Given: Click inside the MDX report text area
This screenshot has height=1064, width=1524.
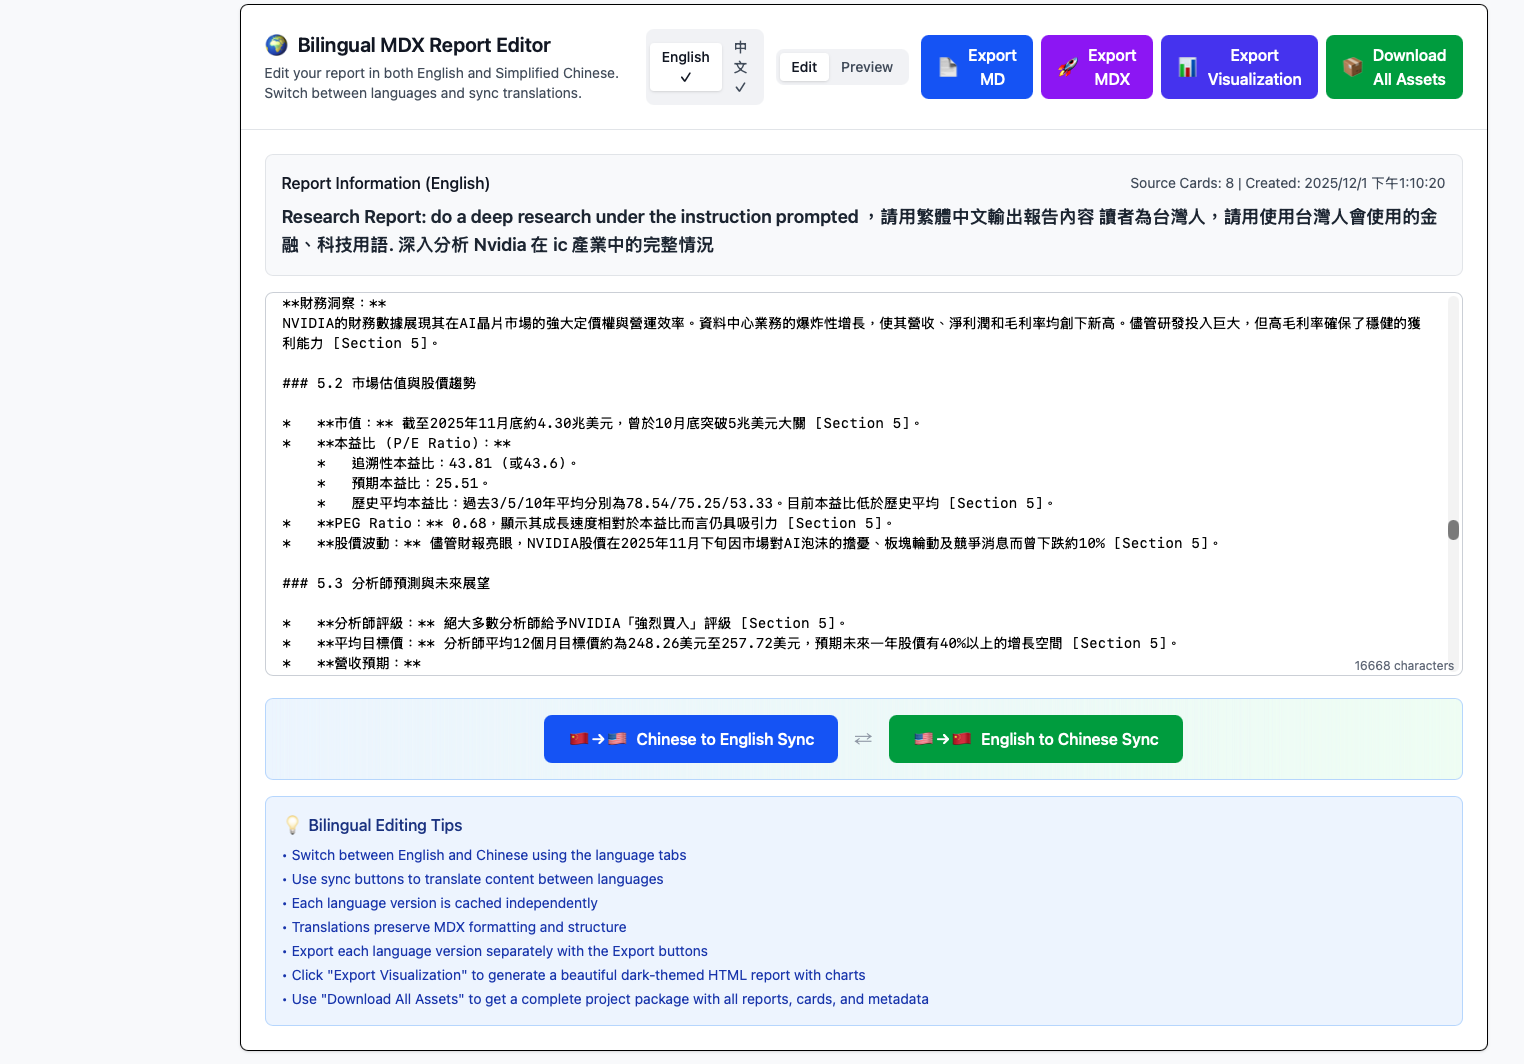Looking at the screenshot, I should (860, 480).
